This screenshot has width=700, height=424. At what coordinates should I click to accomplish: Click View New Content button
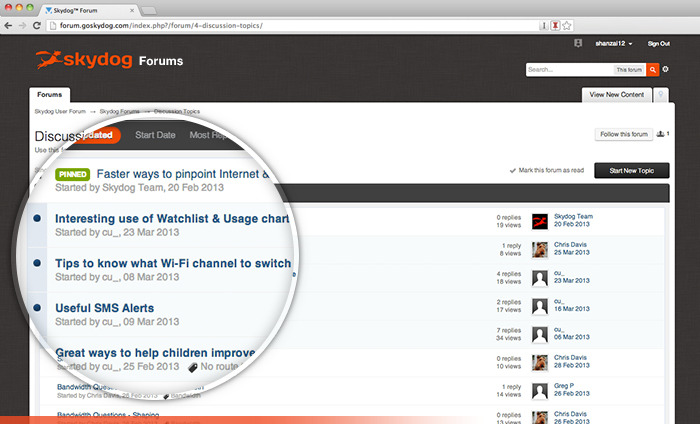pos(617,95)
